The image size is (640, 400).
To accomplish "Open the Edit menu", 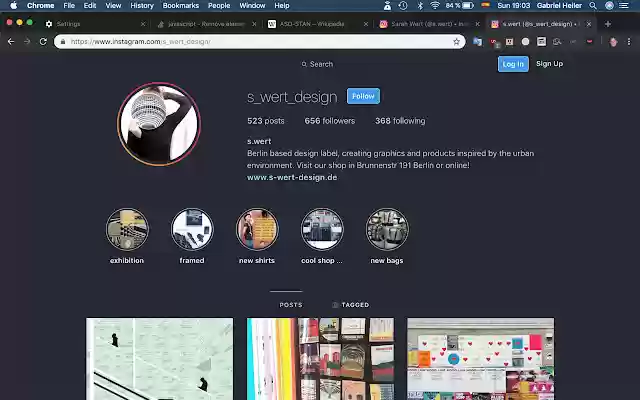I will [90, 5].
